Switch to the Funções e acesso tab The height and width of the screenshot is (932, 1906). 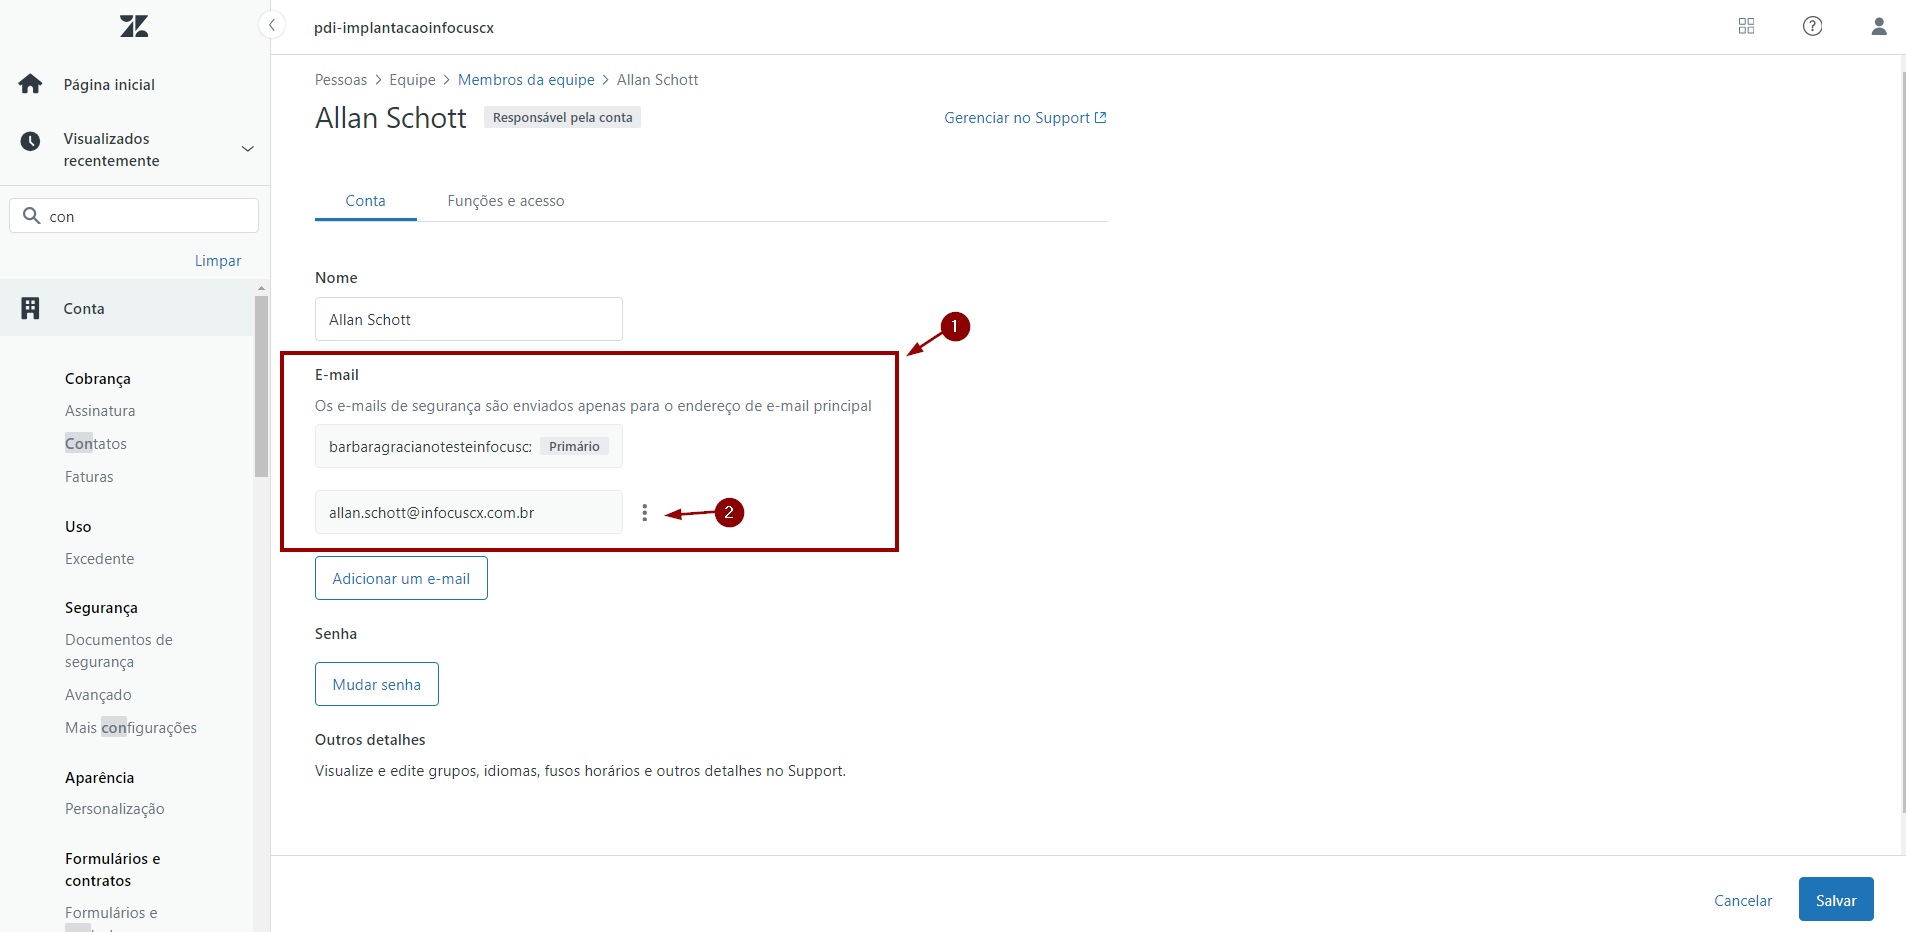click(x=505, y=201)
